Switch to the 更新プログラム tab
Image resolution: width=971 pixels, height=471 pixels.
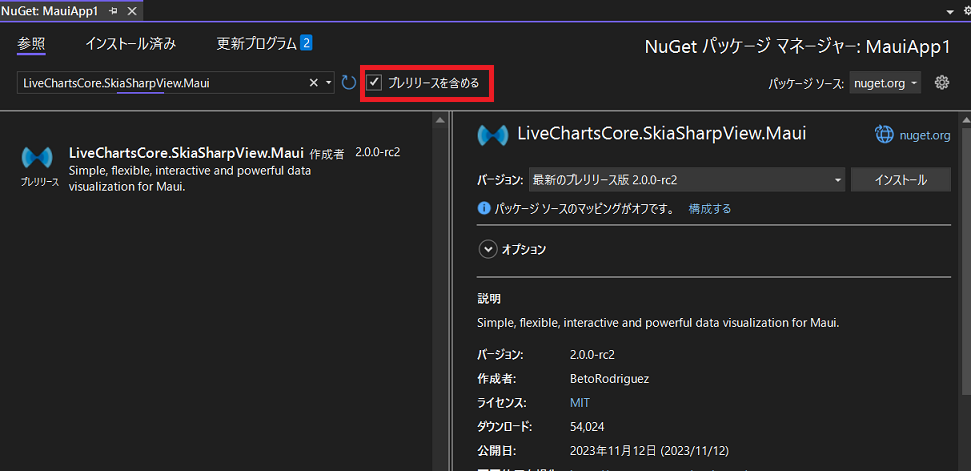click(x=256, y=44)
